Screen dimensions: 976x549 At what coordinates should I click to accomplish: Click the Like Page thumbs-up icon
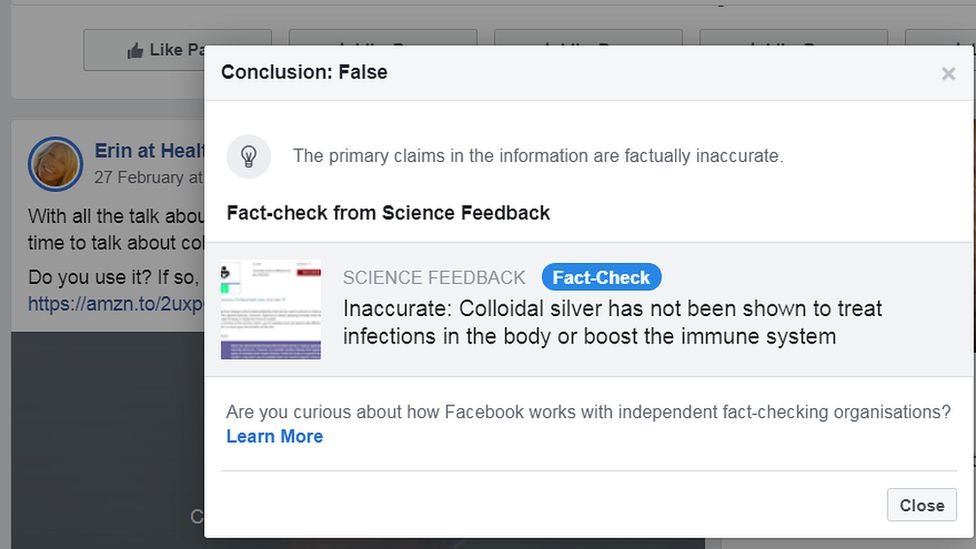(x=136, y=51)
